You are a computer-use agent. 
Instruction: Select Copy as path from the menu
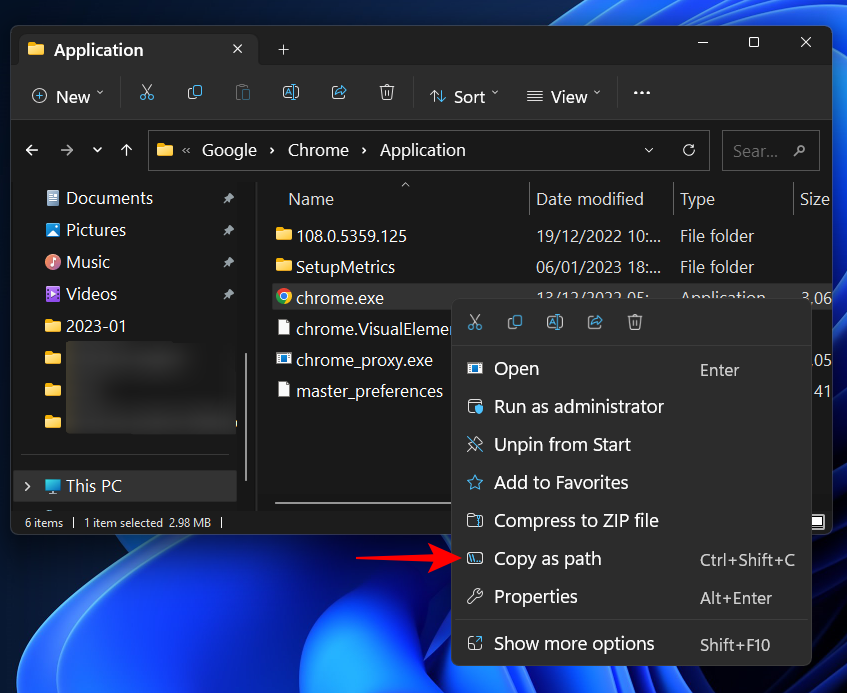coord(547,559)
